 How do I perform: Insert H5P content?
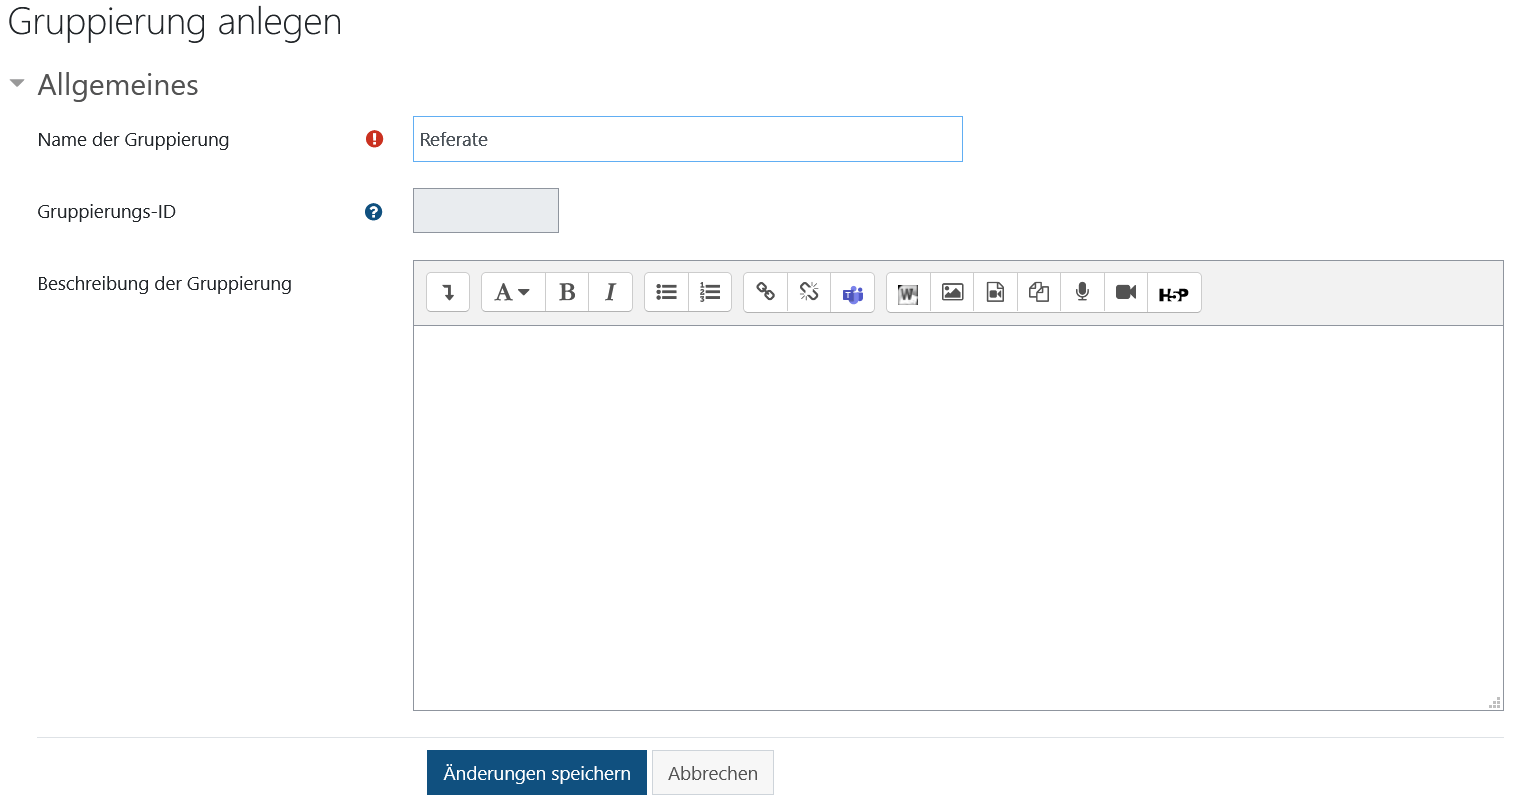coord(1173,293)
